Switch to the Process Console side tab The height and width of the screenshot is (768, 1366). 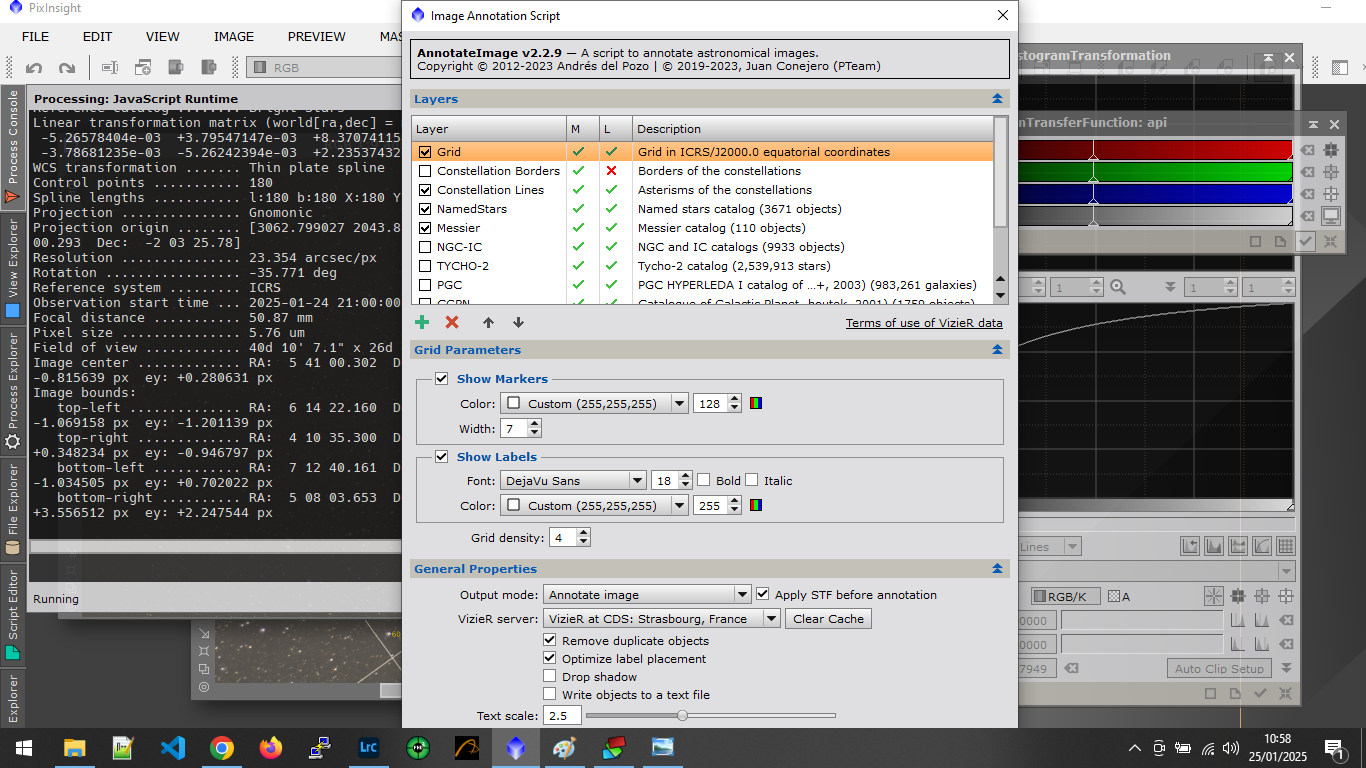click(13, 146)
